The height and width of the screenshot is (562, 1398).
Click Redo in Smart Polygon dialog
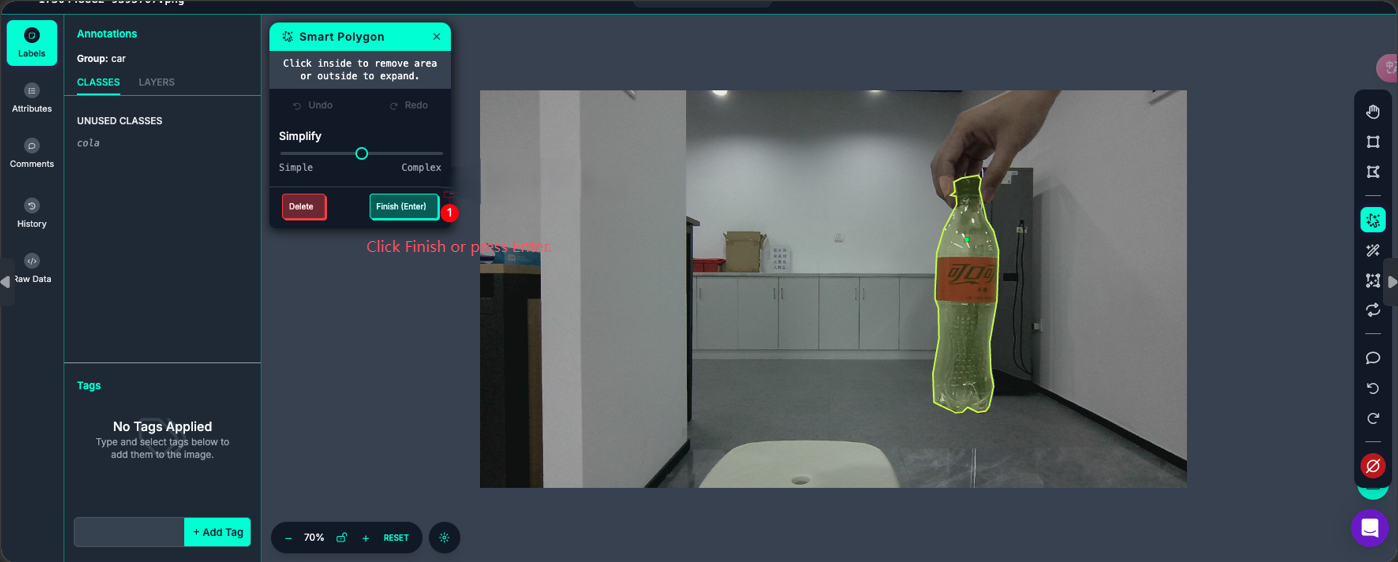(x=409, y=105)
